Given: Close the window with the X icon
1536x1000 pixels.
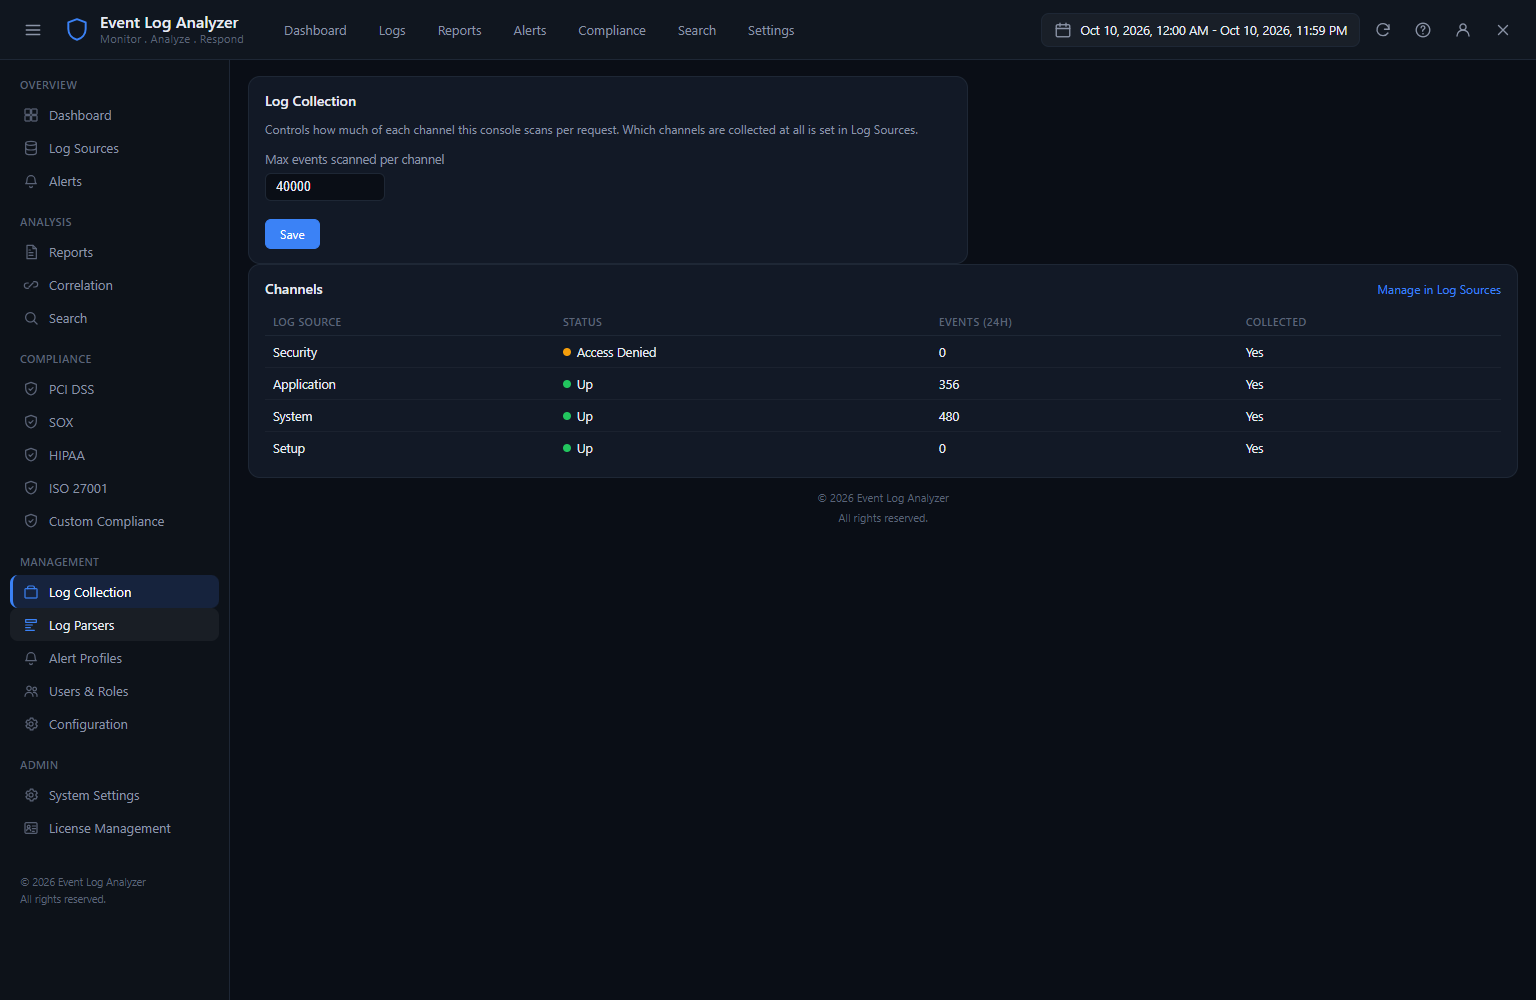Looking at the screenshot, I should 1503,30.
